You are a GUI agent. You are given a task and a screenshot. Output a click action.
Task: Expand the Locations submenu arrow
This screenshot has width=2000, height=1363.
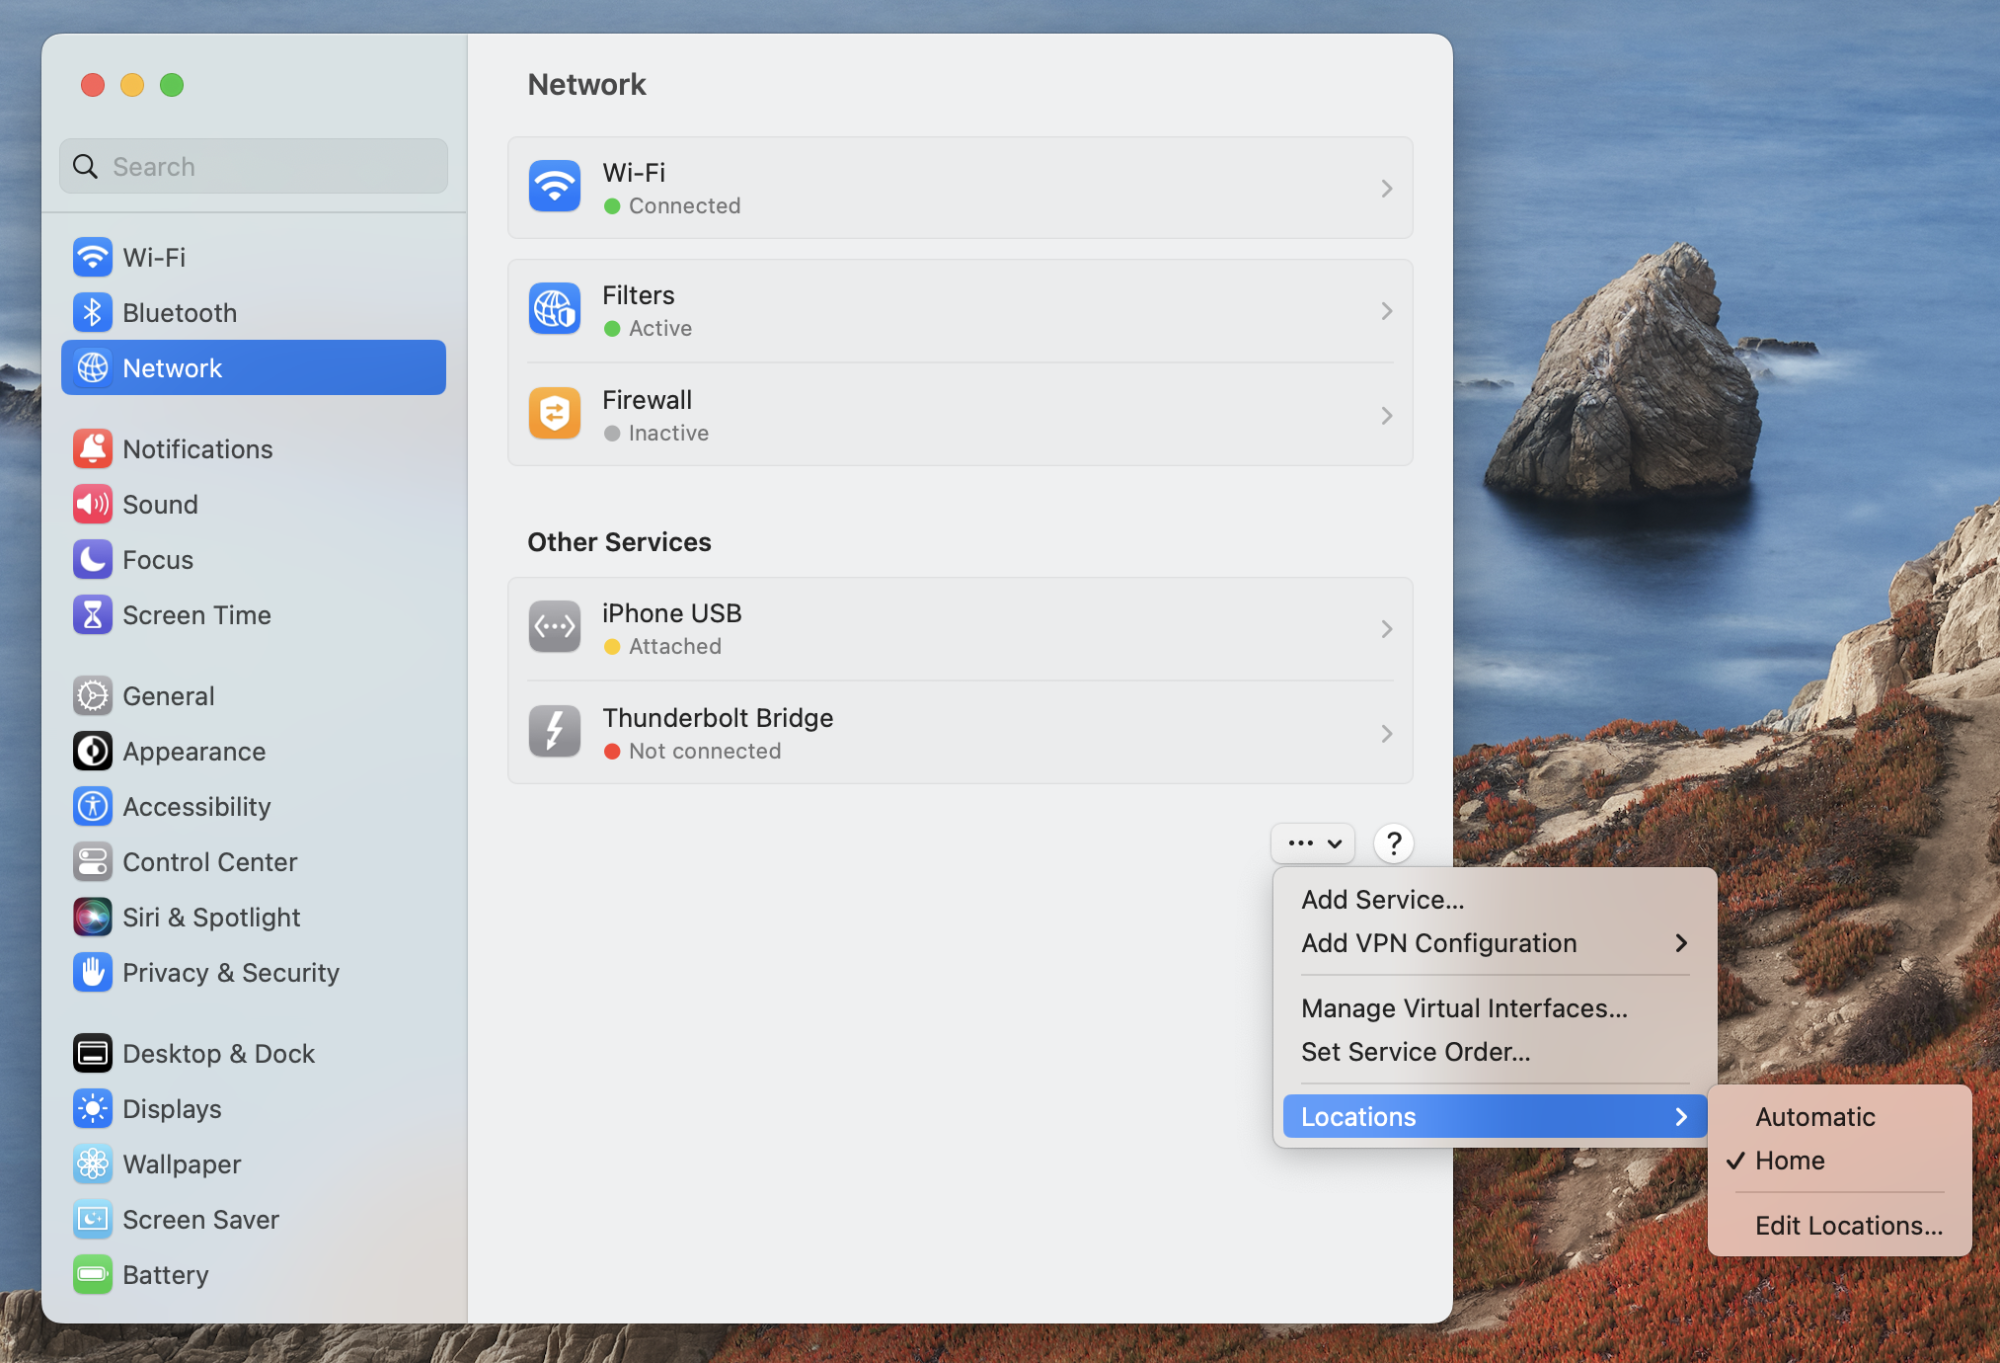click(x=1681, y=1117)
